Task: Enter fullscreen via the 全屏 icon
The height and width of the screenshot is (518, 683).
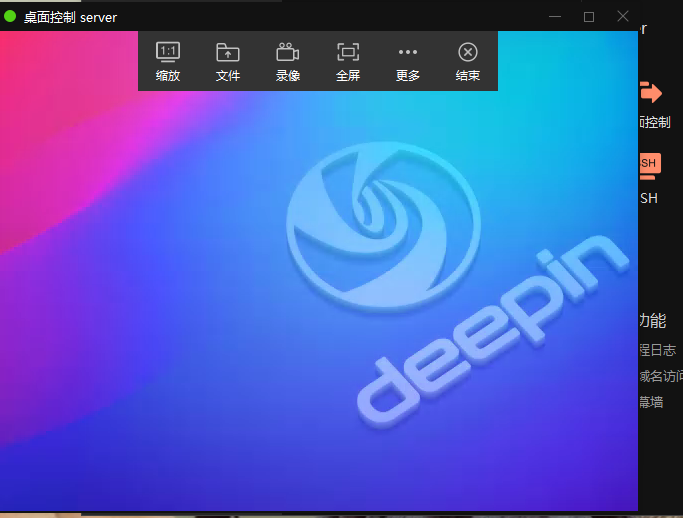Action: [348, 52]
